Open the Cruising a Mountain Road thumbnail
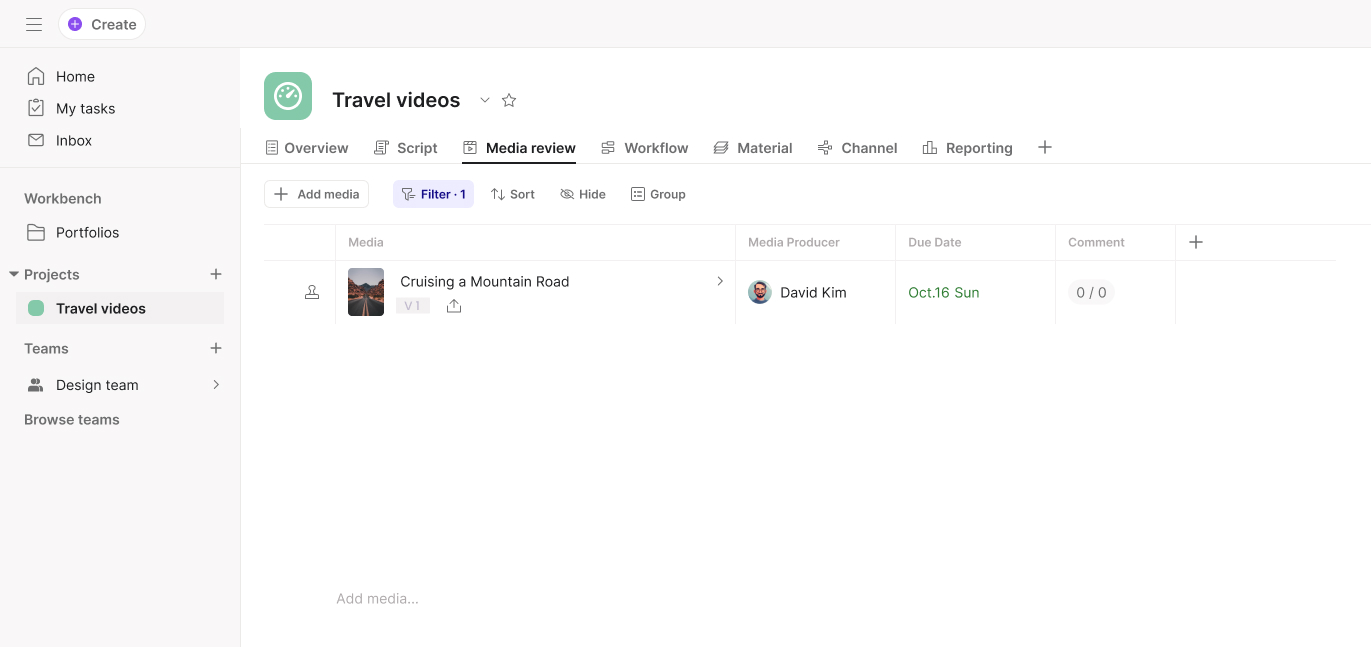Viewport: 1371px width, 647px height. [x=366, y=292]
